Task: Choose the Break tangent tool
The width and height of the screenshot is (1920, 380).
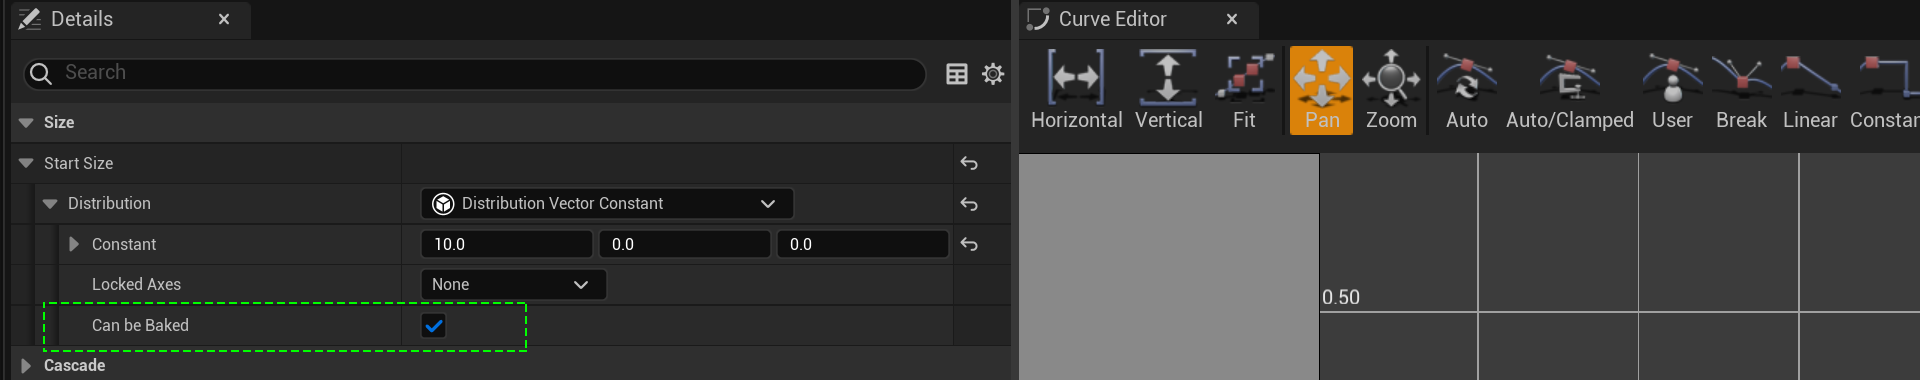Action: point(1741,90)
